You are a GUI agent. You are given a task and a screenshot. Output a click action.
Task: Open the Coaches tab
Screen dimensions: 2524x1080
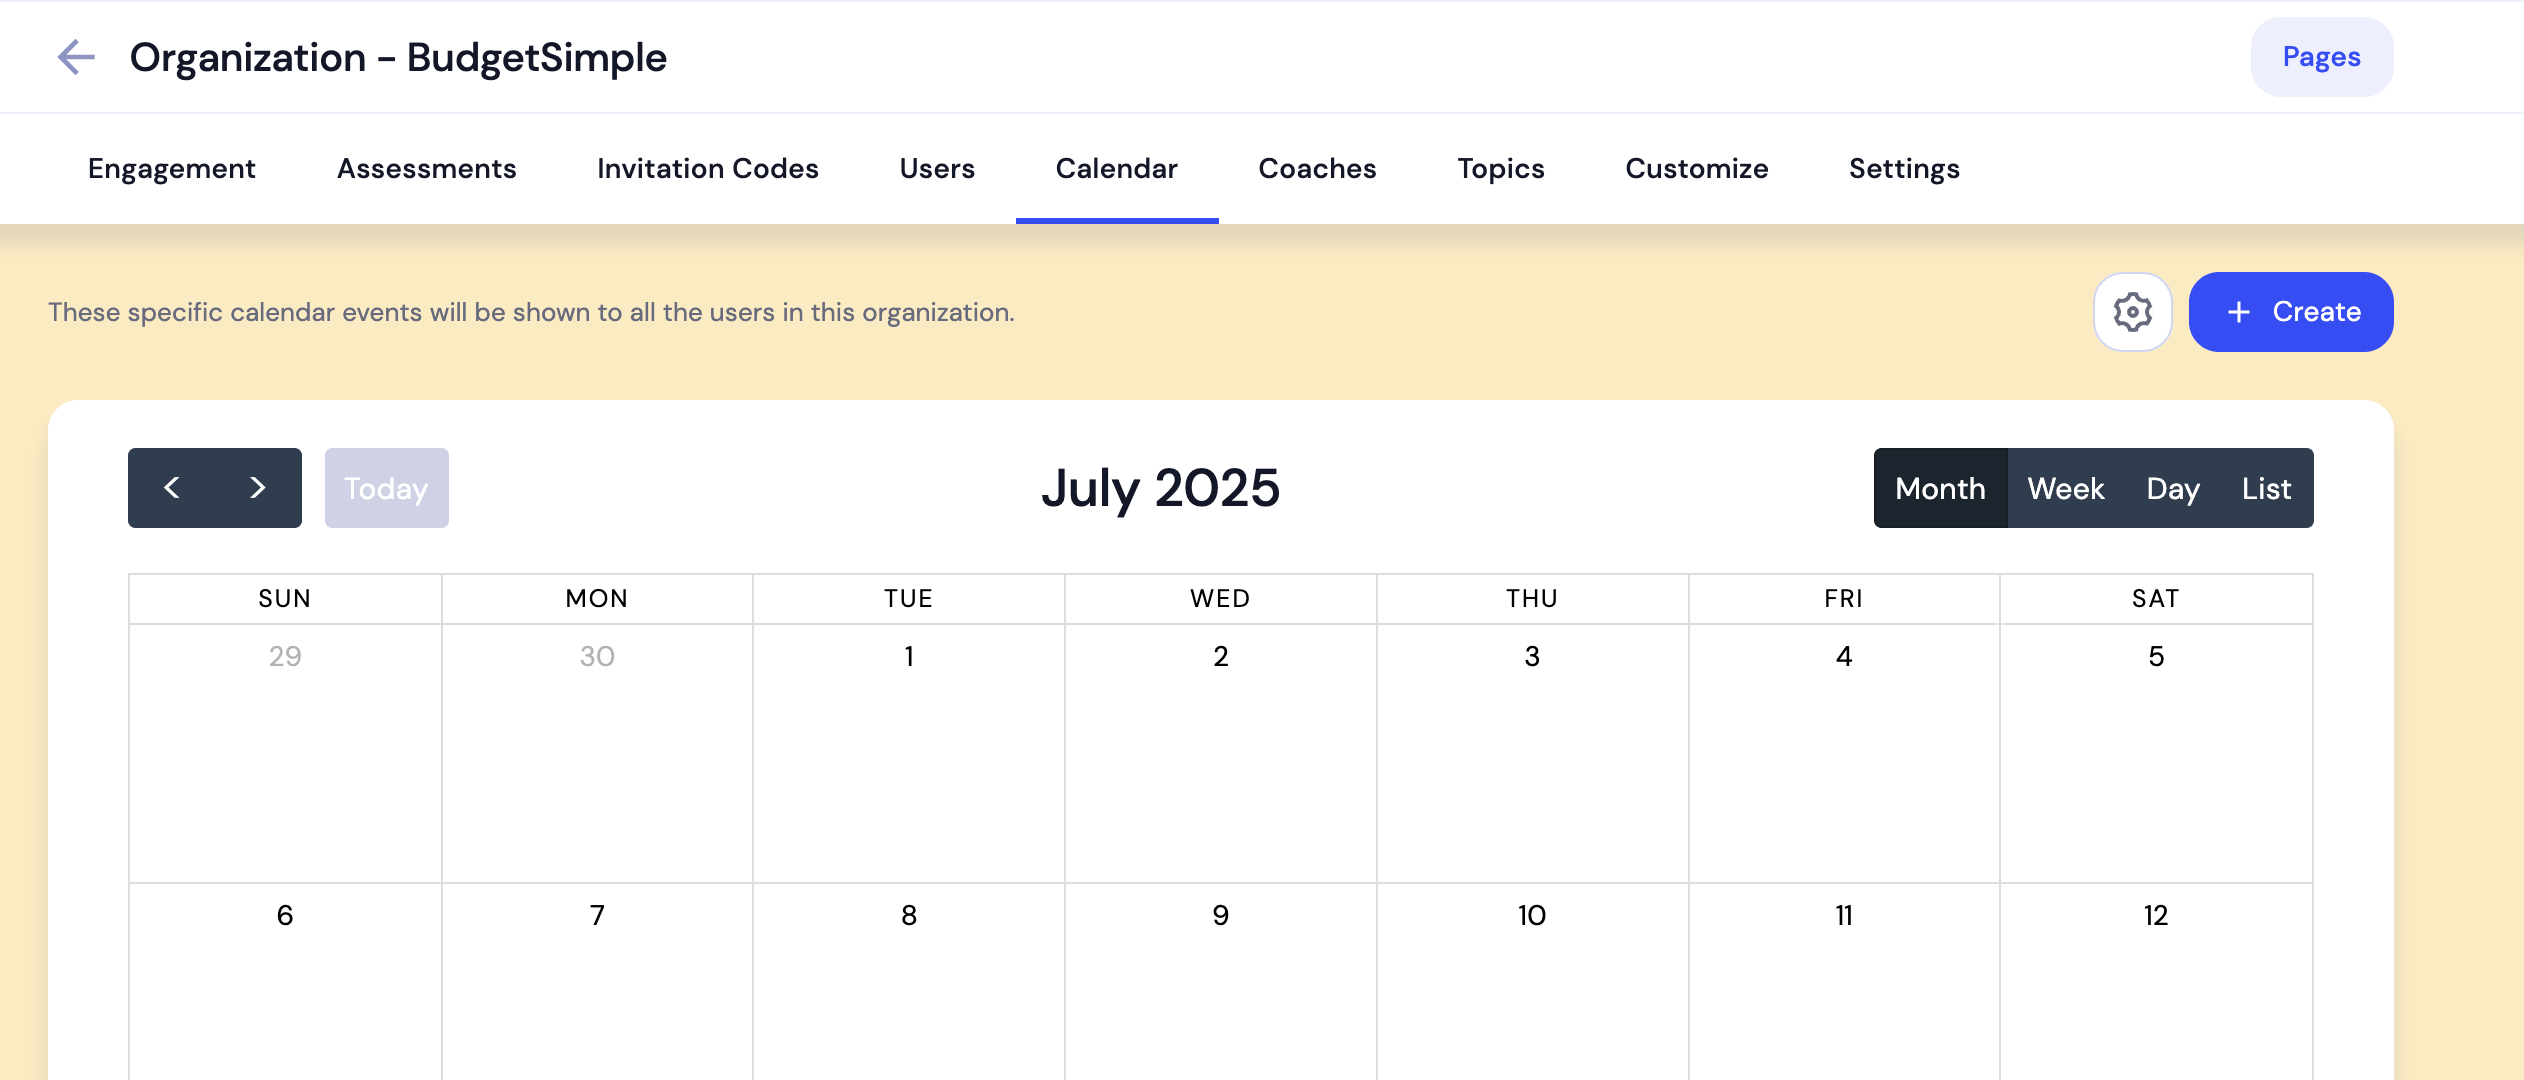point(1316,168)
